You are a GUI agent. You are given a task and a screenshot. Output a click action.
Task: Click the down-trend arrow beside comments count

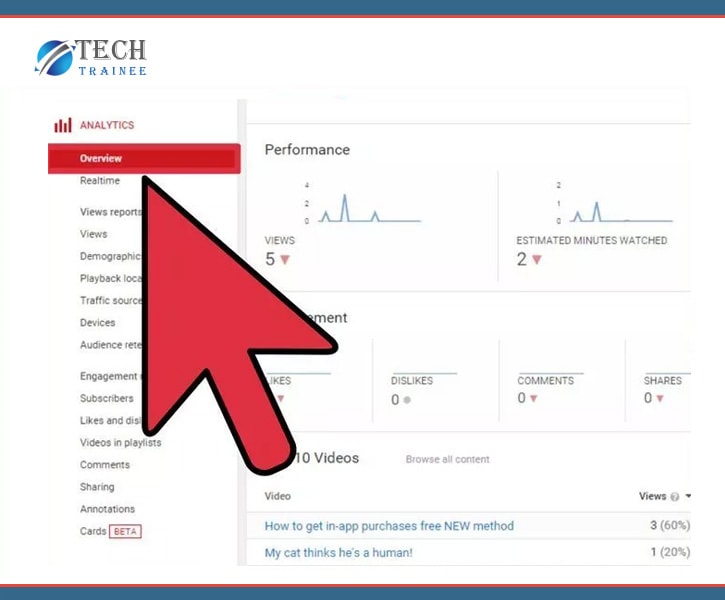[534, 398]
